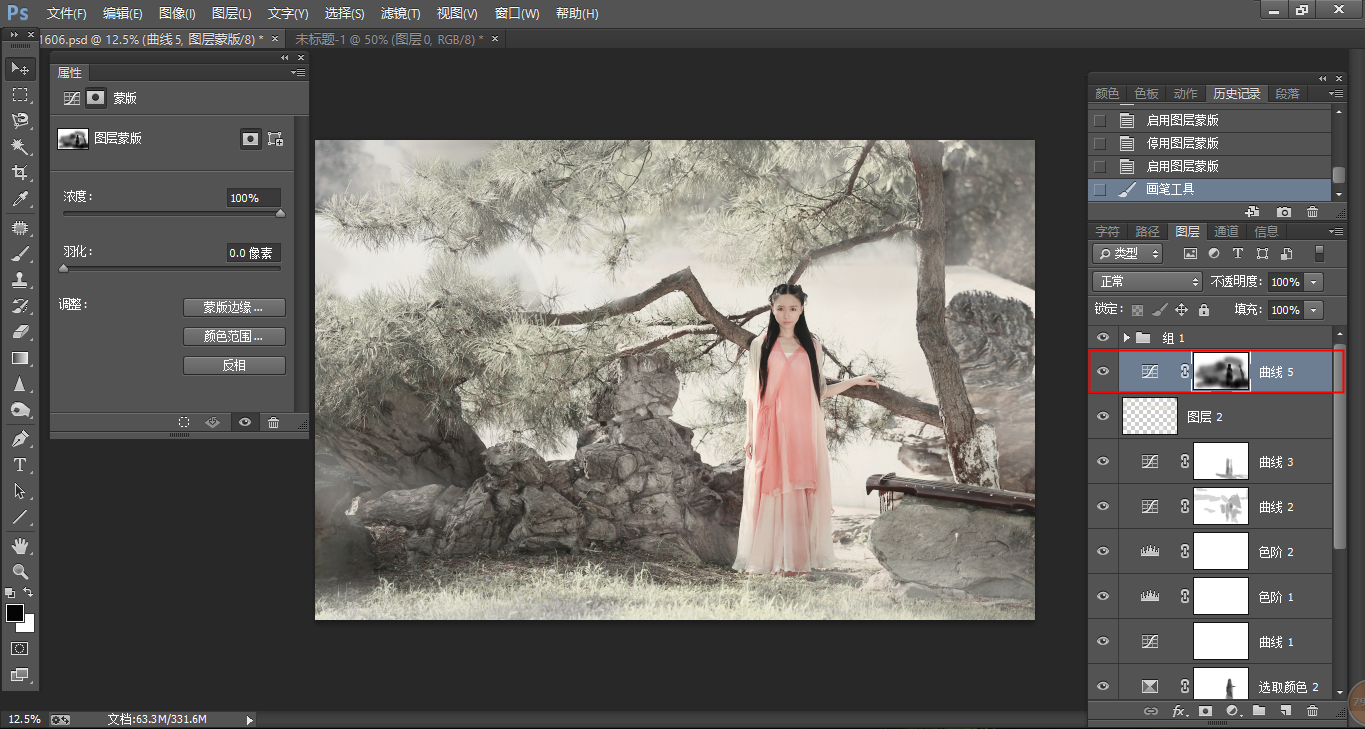Select the 曲线 3 layer mask thumbnail
This screenshot has height=729, width=1365.
(x=1221, y=462)
